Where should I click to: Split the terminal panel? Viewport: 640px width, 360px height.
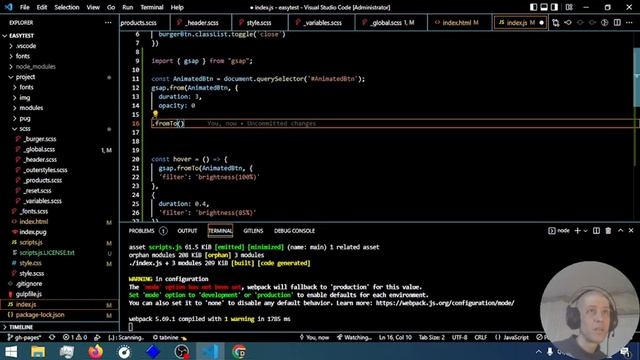click(x=596, y=231)
